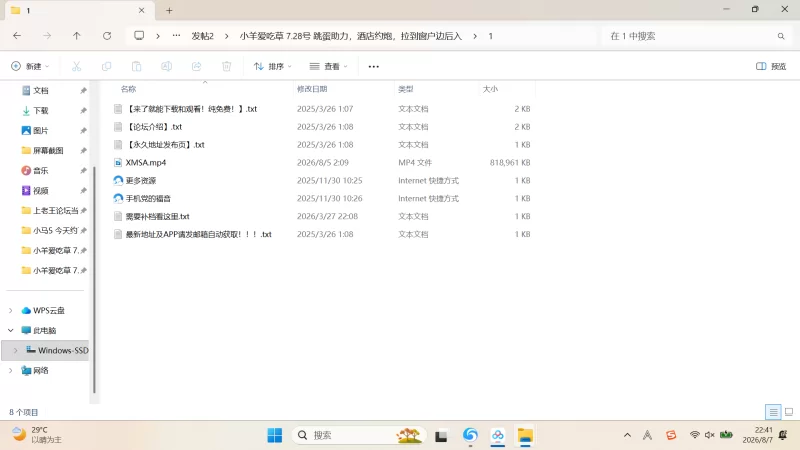The width and height of the screenshot is (800, 450).
Task: Add a new tab with plus button
Action: 169,10
